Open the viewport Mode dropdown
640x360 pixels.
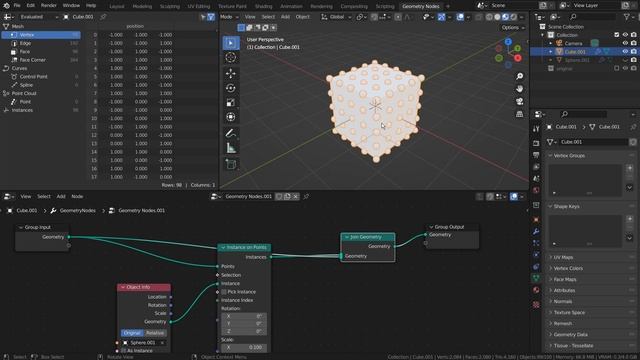click(229, 17)
